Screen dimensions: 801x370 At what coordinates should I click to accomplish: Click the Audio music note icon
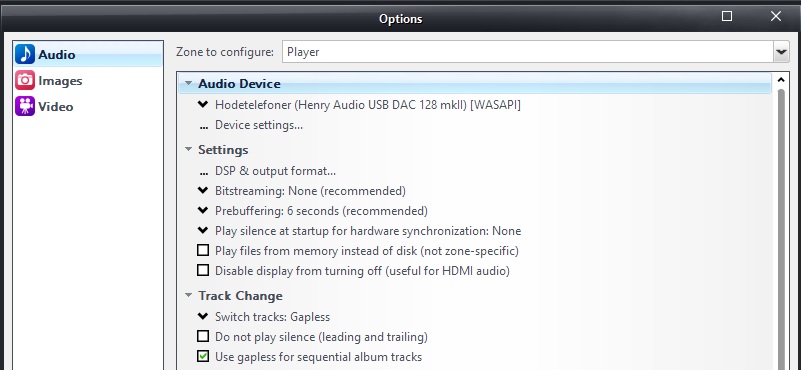(x=25, y=54)
